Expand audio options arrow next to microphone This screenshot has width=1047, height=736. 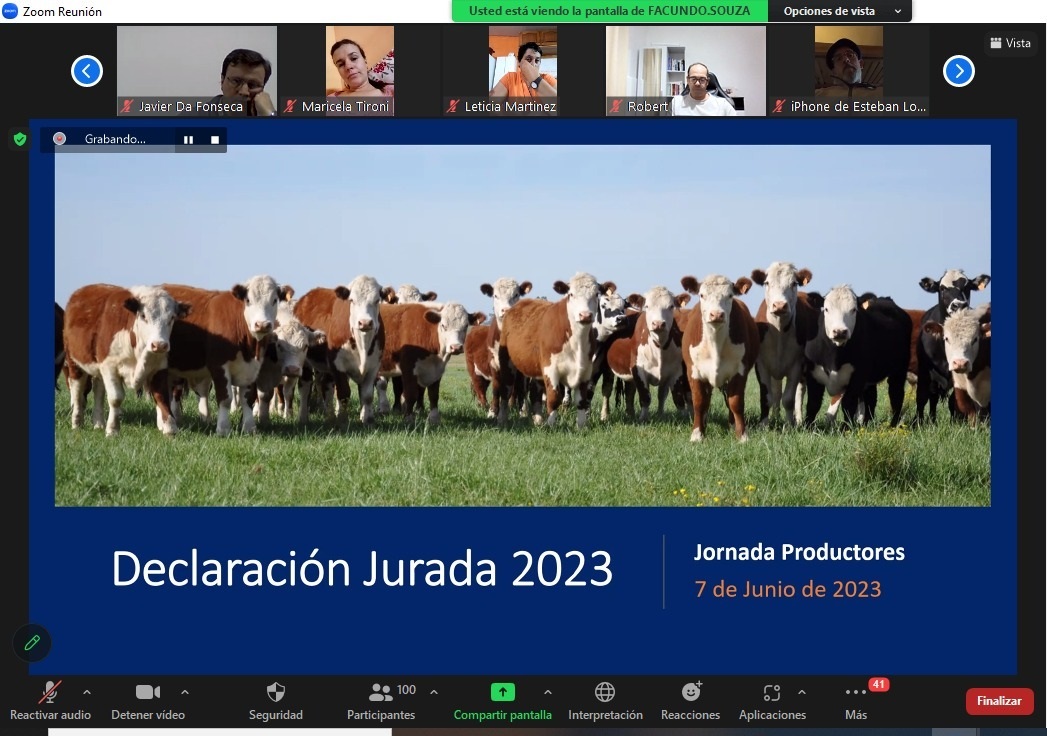[87, 692]
